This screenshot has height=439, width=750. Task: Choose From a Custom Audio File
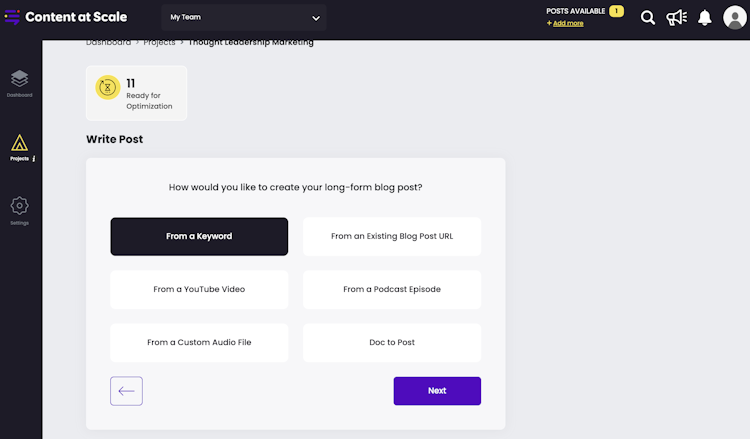click(199, 342)
